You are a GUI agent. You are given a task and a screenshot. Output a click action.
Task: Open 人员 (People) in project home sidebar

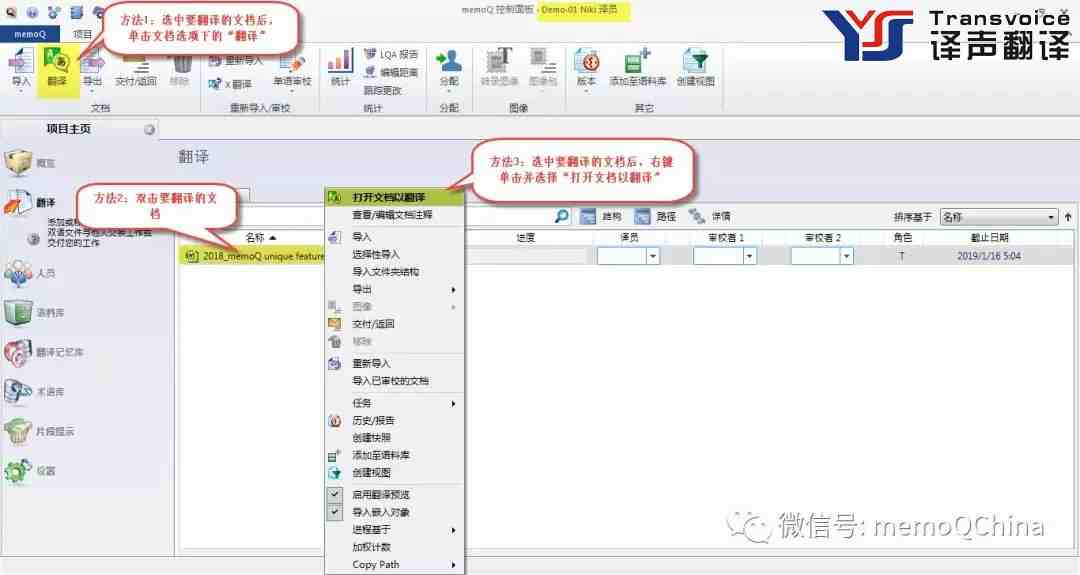point(31,273)
